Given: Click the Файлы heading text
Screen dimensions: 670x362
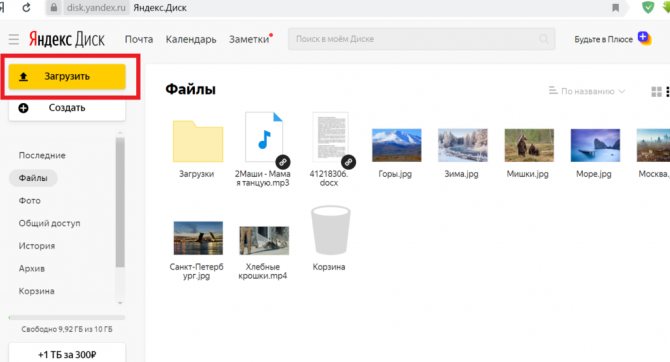Looking at the screenshot, I should click(x=191, y=89).
